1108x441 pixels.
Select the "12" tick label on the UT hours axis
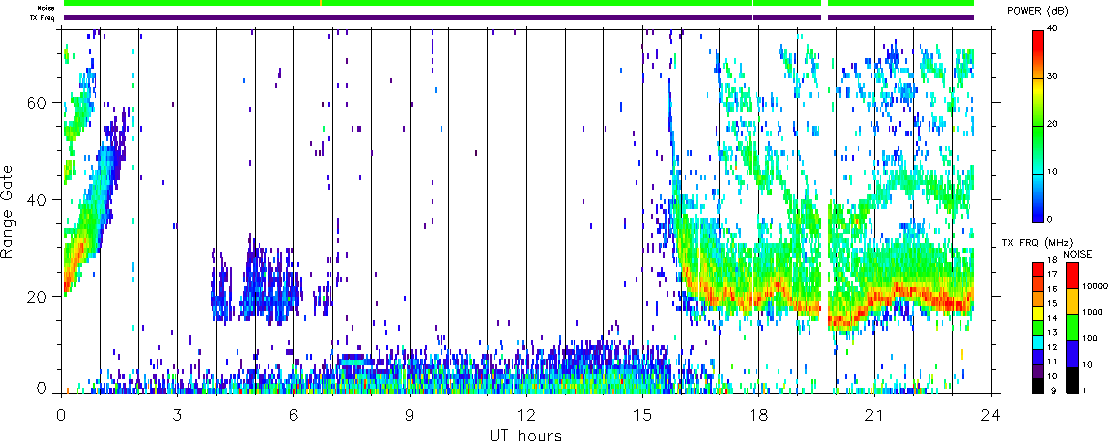click(x=526, y=415)
